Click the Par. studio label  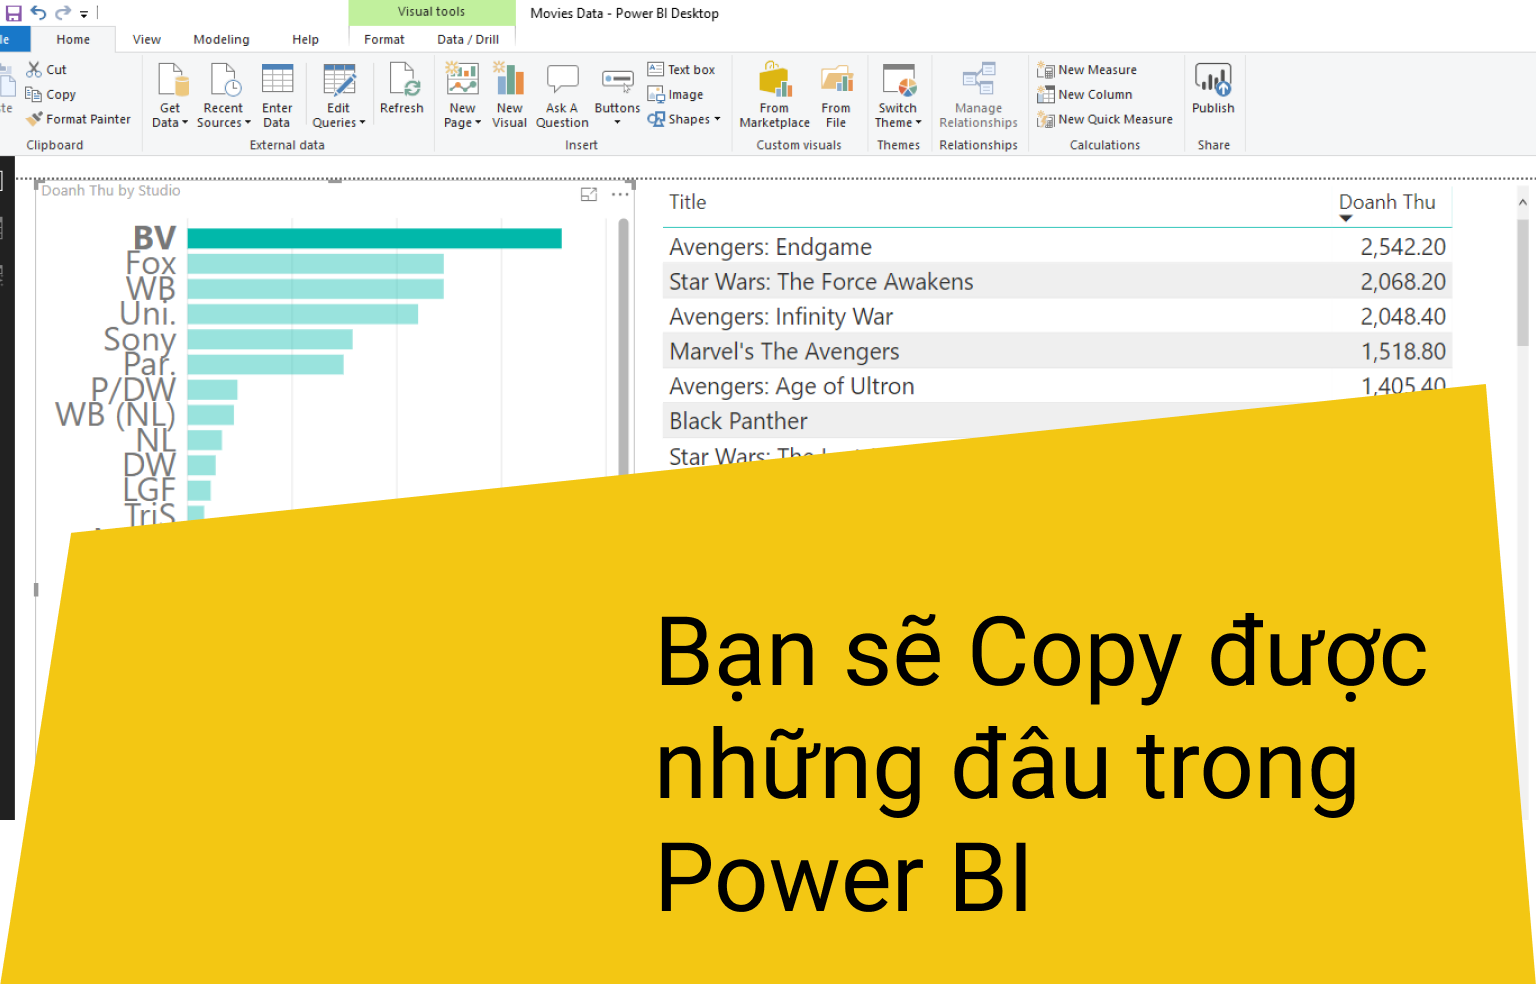(x=150, y=364)
